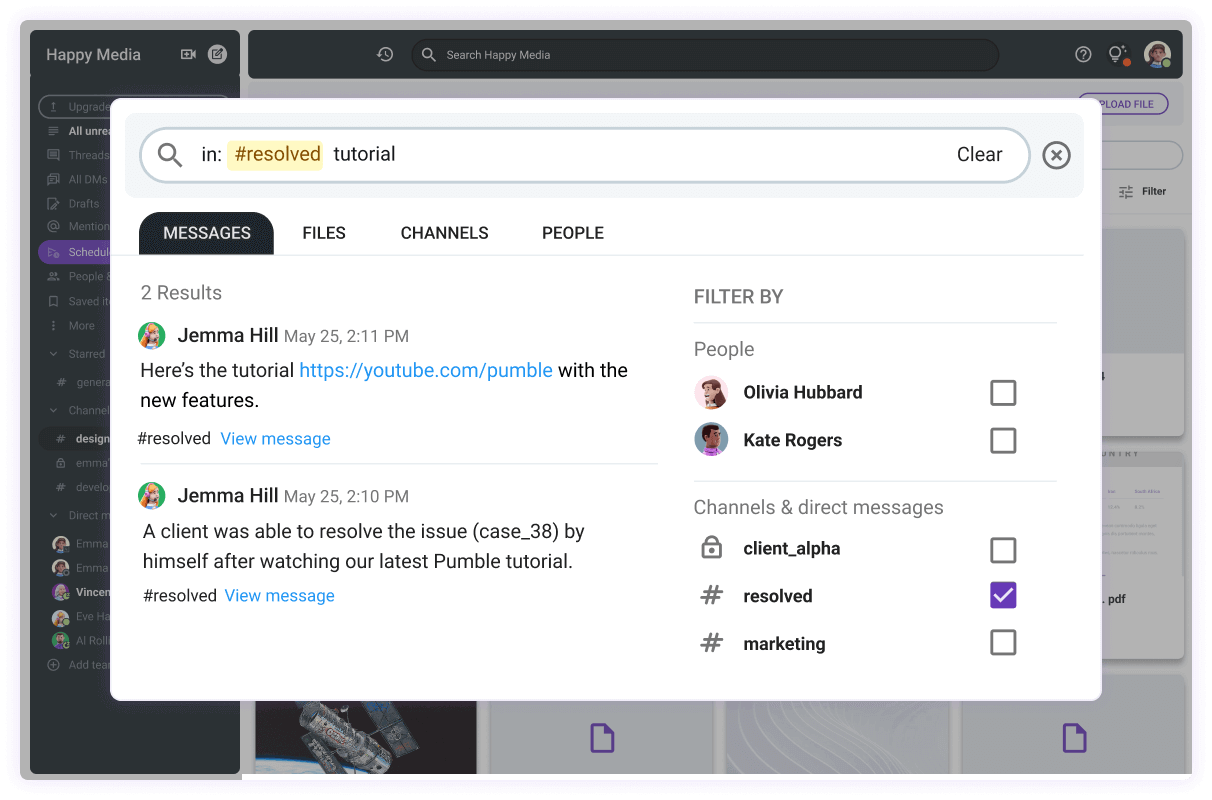The width and height of the screenshot is (1212, 800).
Task: Open the help question mark icon
Action: pos(1083,55)
